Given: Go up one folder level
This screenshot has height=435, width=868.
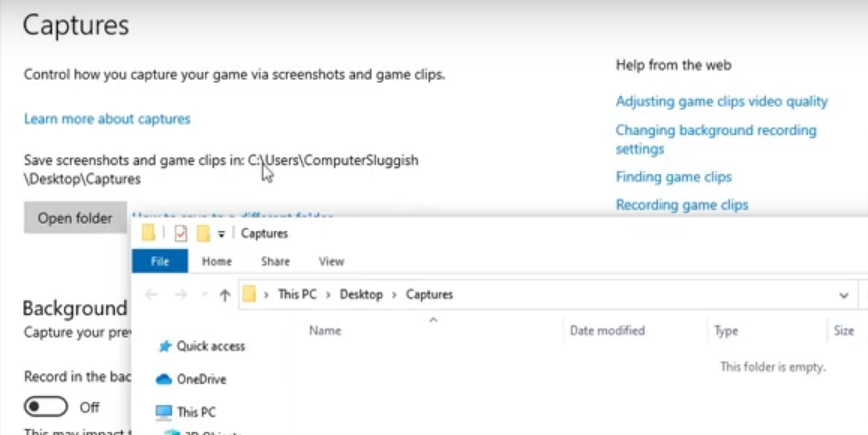Looking at the screenshot, I should (x=224, y=295).
